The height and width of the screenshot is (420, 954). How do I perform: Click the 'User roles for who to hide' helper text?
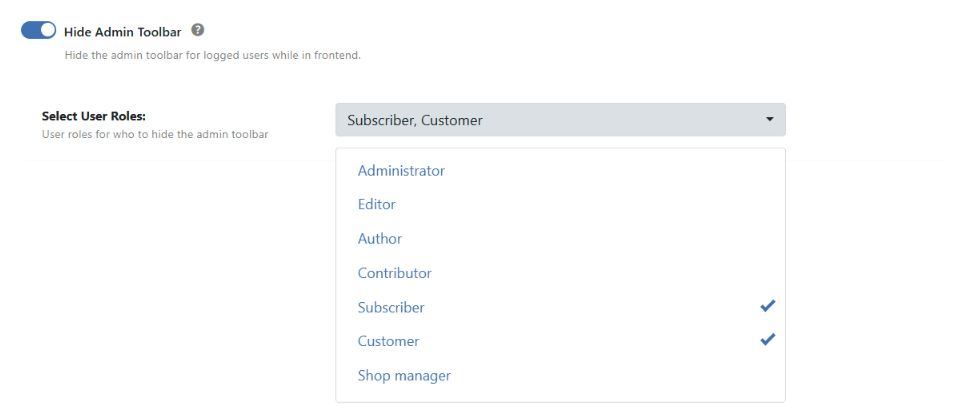click(155, 134)
